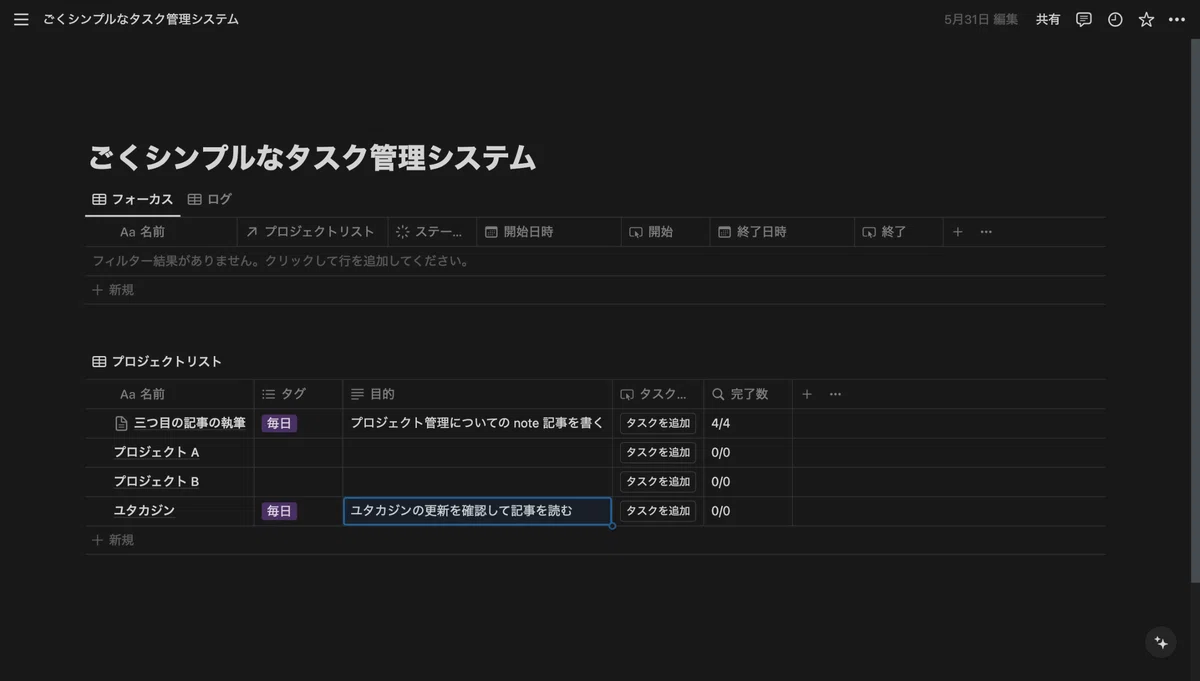Click 0/0 count in プロジェクト B row
The image size is (1200, 681).
pos(748,481)
